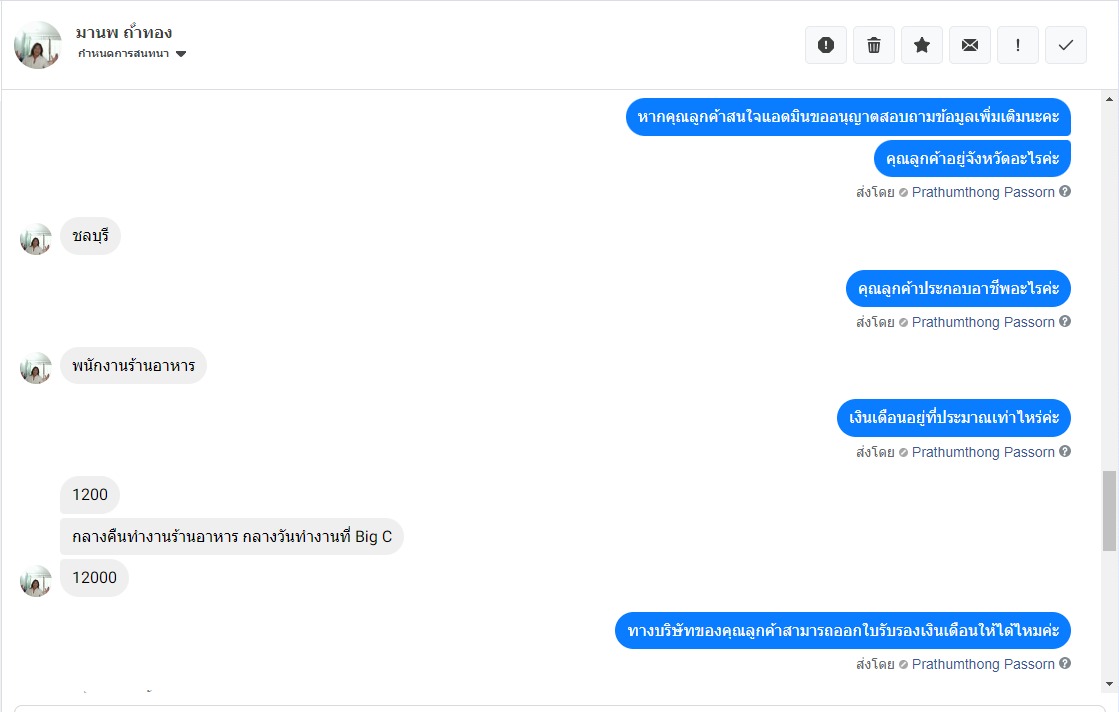The height and width of the screenshot is (712, 1119).
Task: Mark the conversation done with the checkmark icon
Action: [1066, 45]
